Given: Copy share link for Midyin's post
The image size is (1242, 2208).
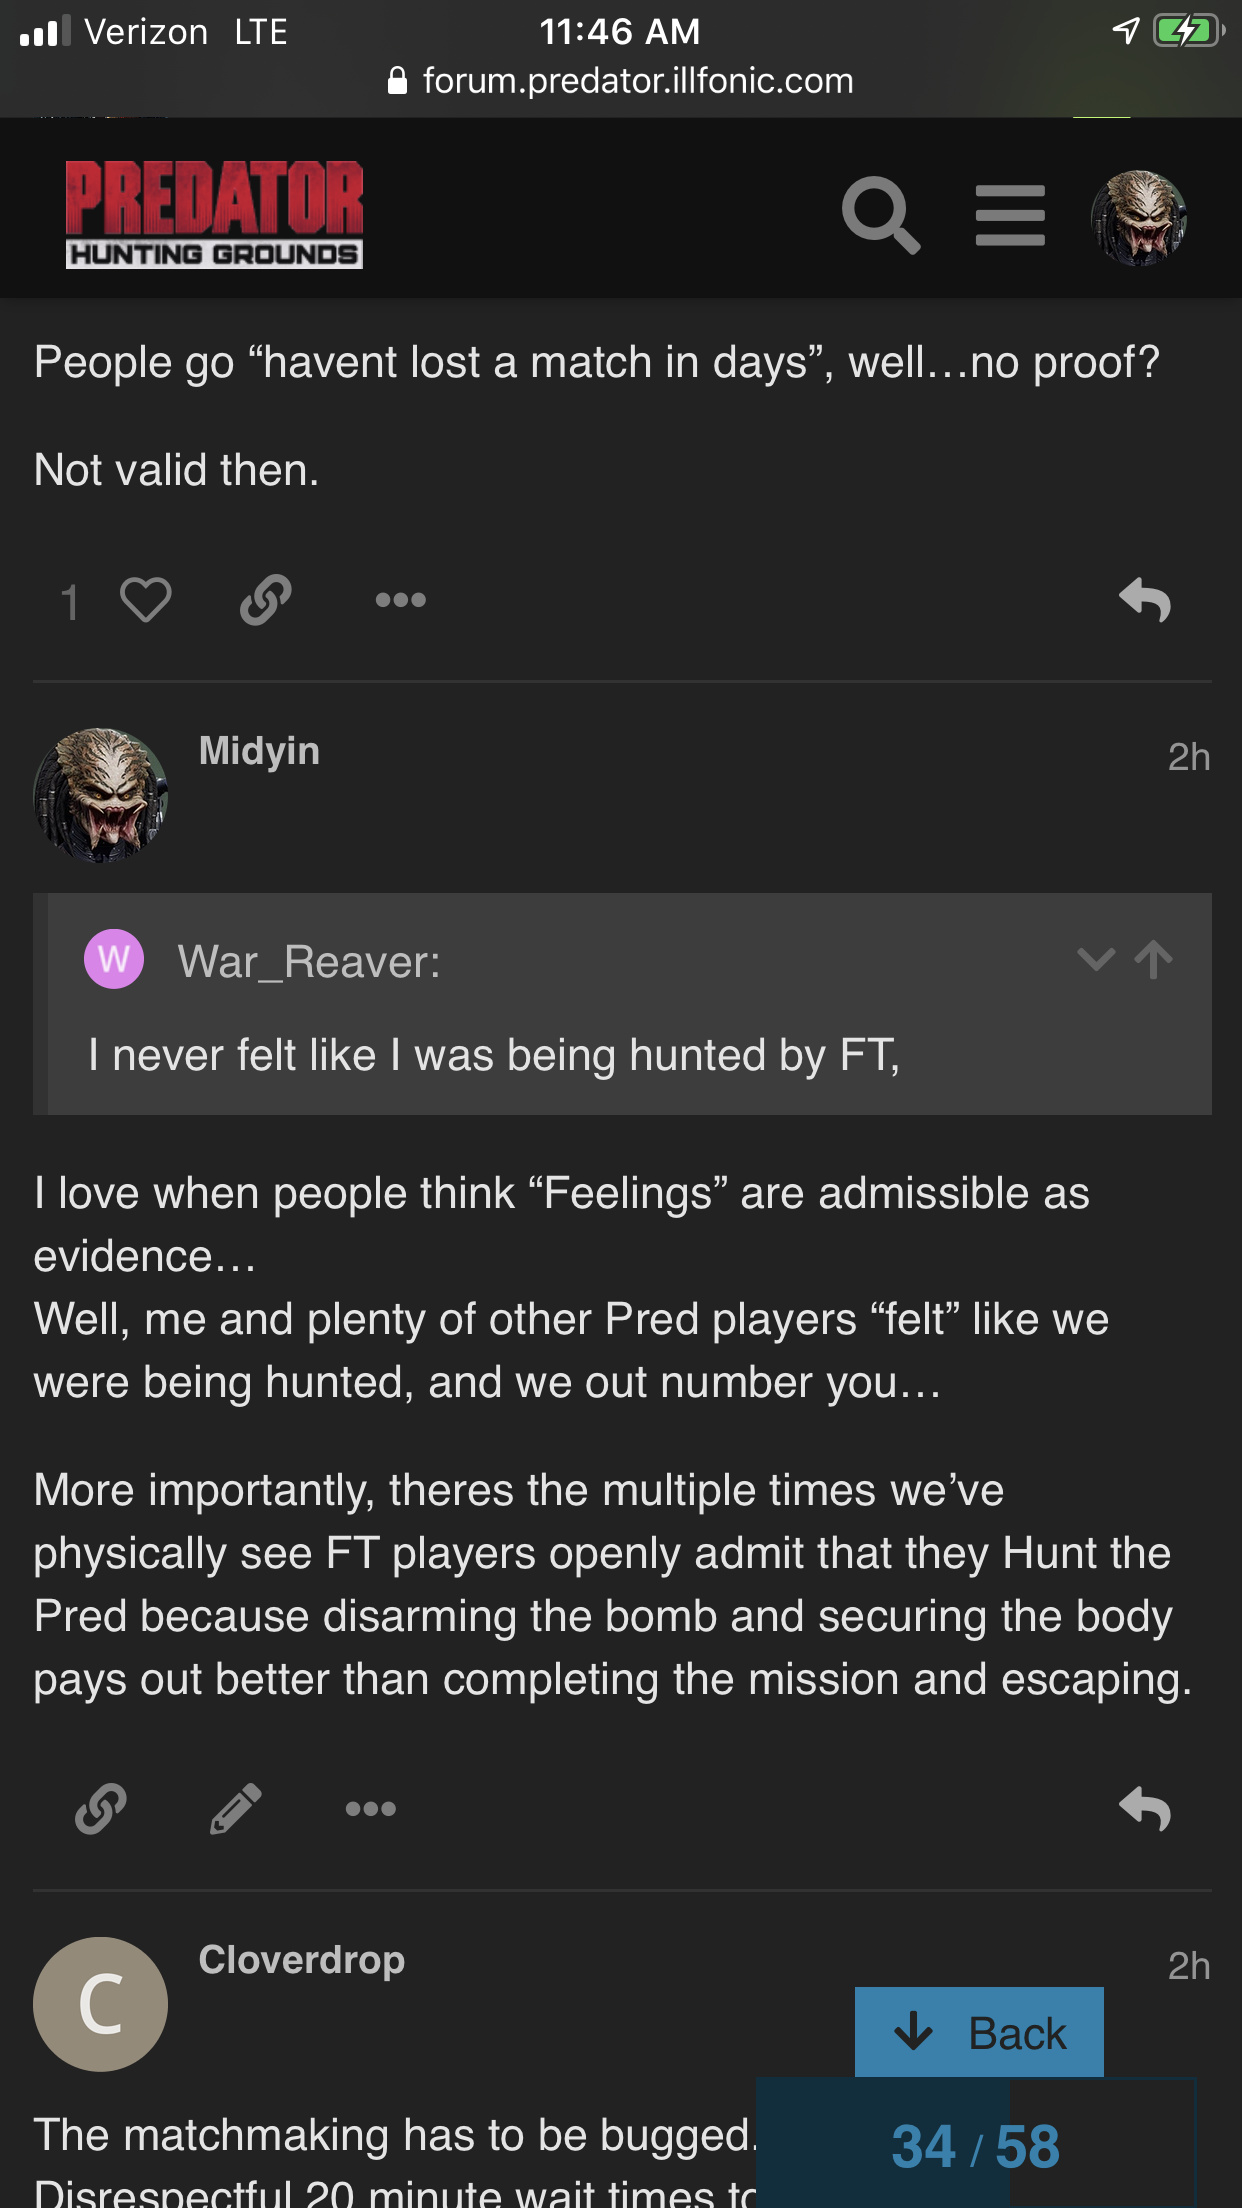Looking at the screenshot, I should tap(101, 1809).
